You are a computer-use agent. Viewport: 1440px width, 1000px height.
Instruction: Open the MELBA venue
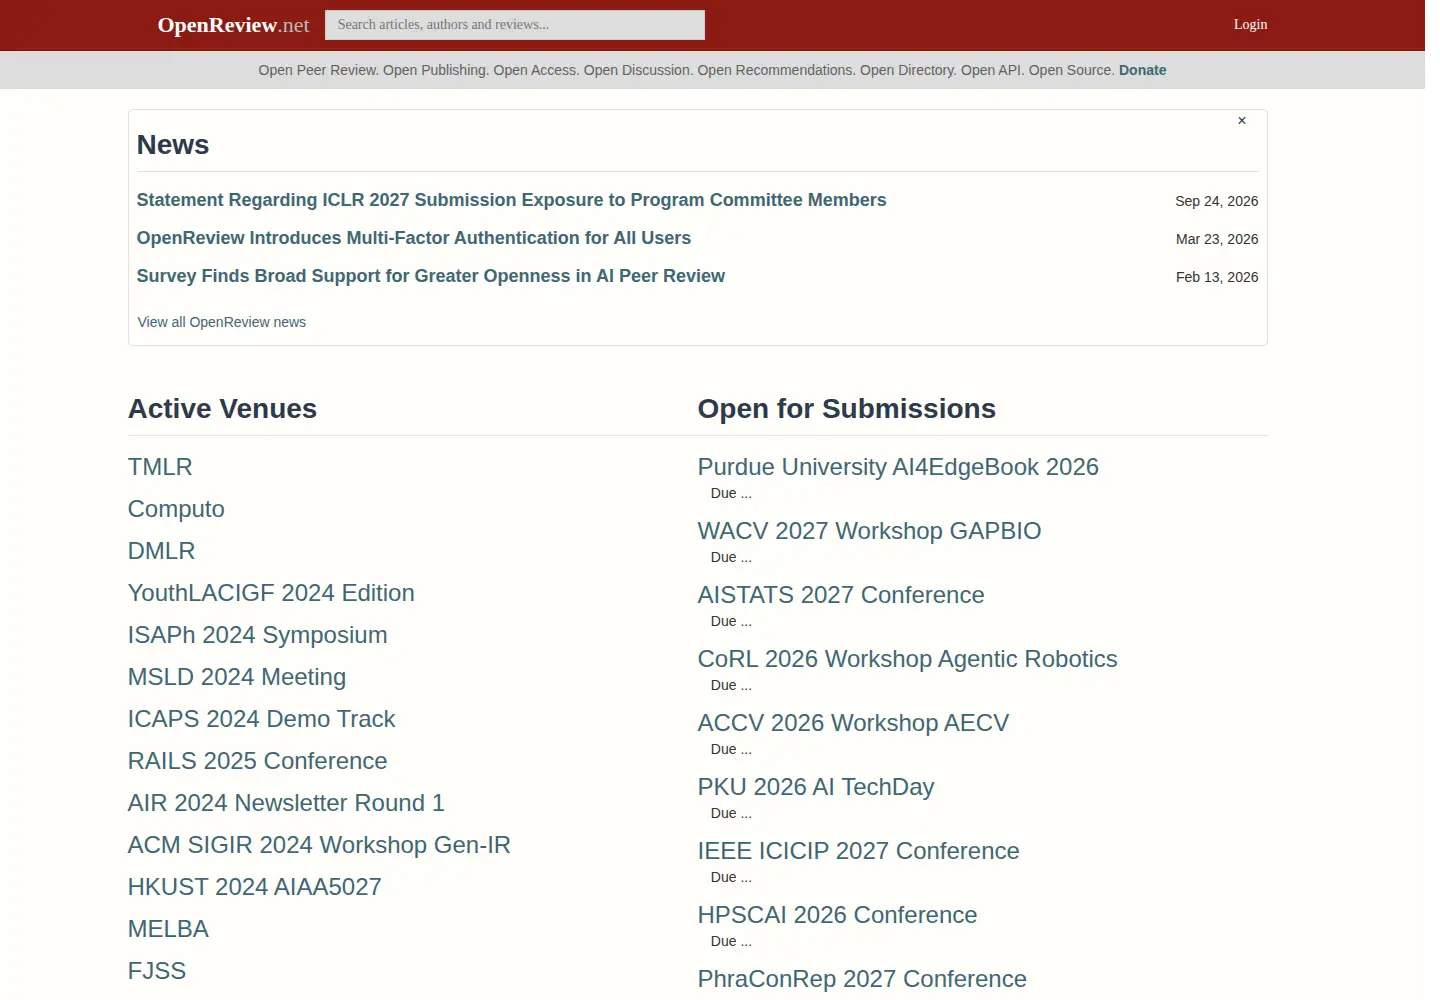point(168,929)
